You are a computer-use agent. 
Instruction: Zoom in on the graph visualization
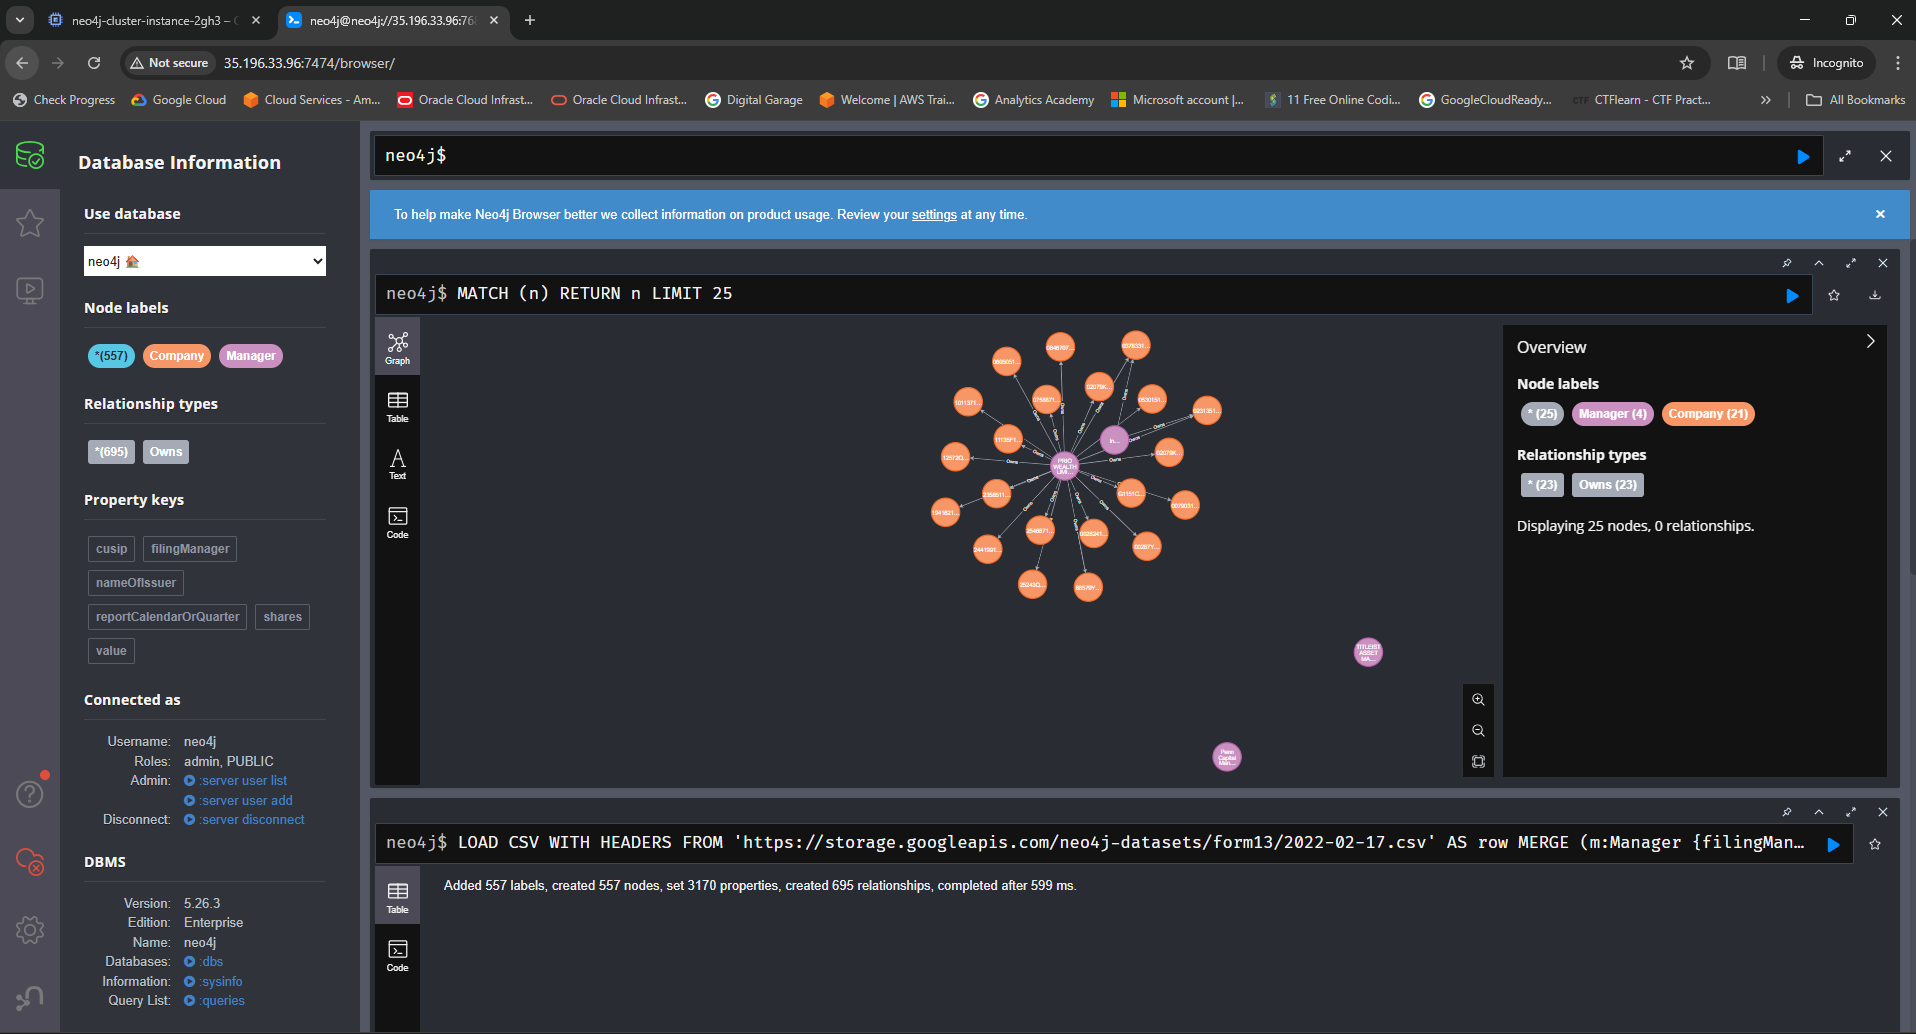[x=1478, y=700]
